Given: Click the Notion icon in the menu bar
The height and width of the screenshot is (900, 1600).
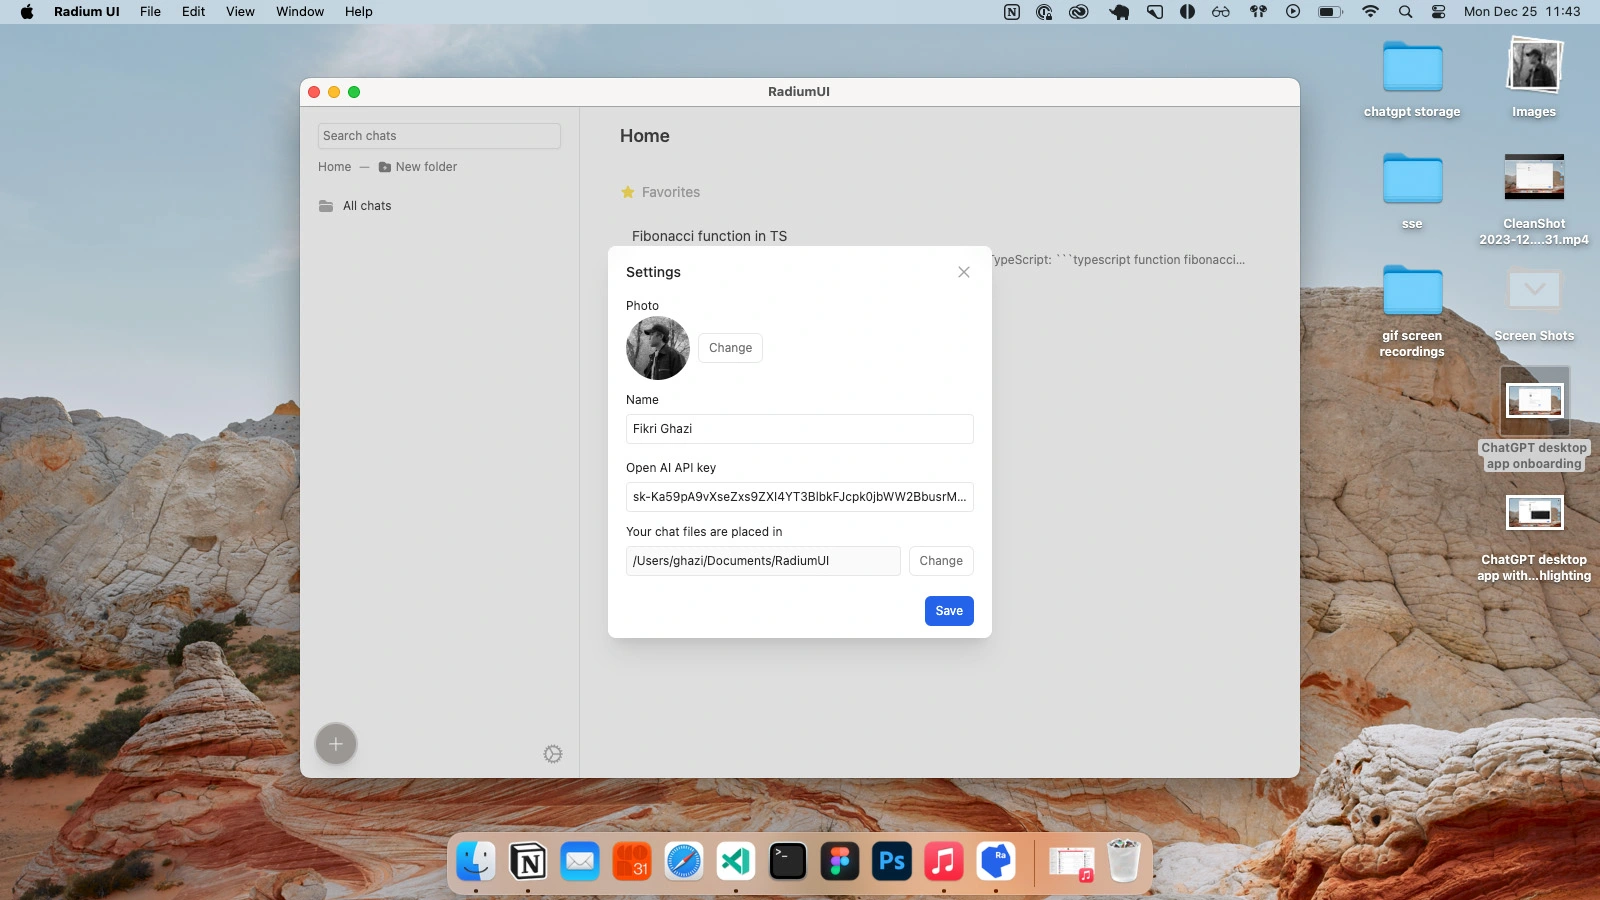Looking at the screenshot, I should (x=1012, y=12).
